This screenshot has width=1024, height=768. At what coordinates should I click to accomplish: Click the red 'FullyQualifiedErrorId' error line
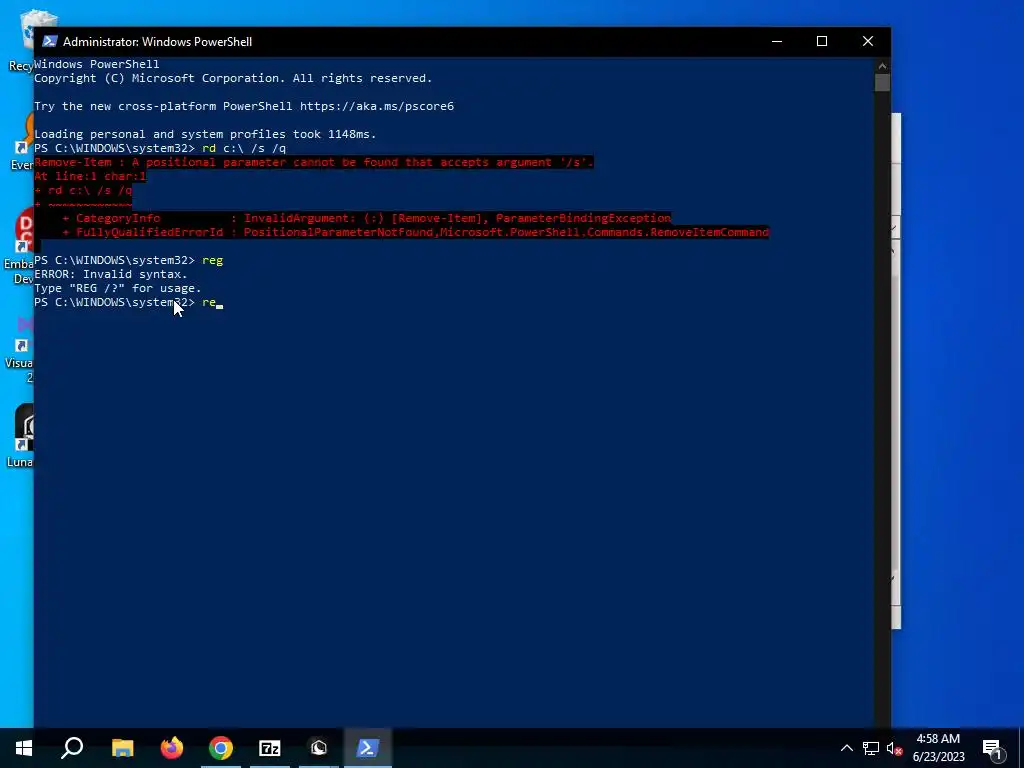pos(416,232)
